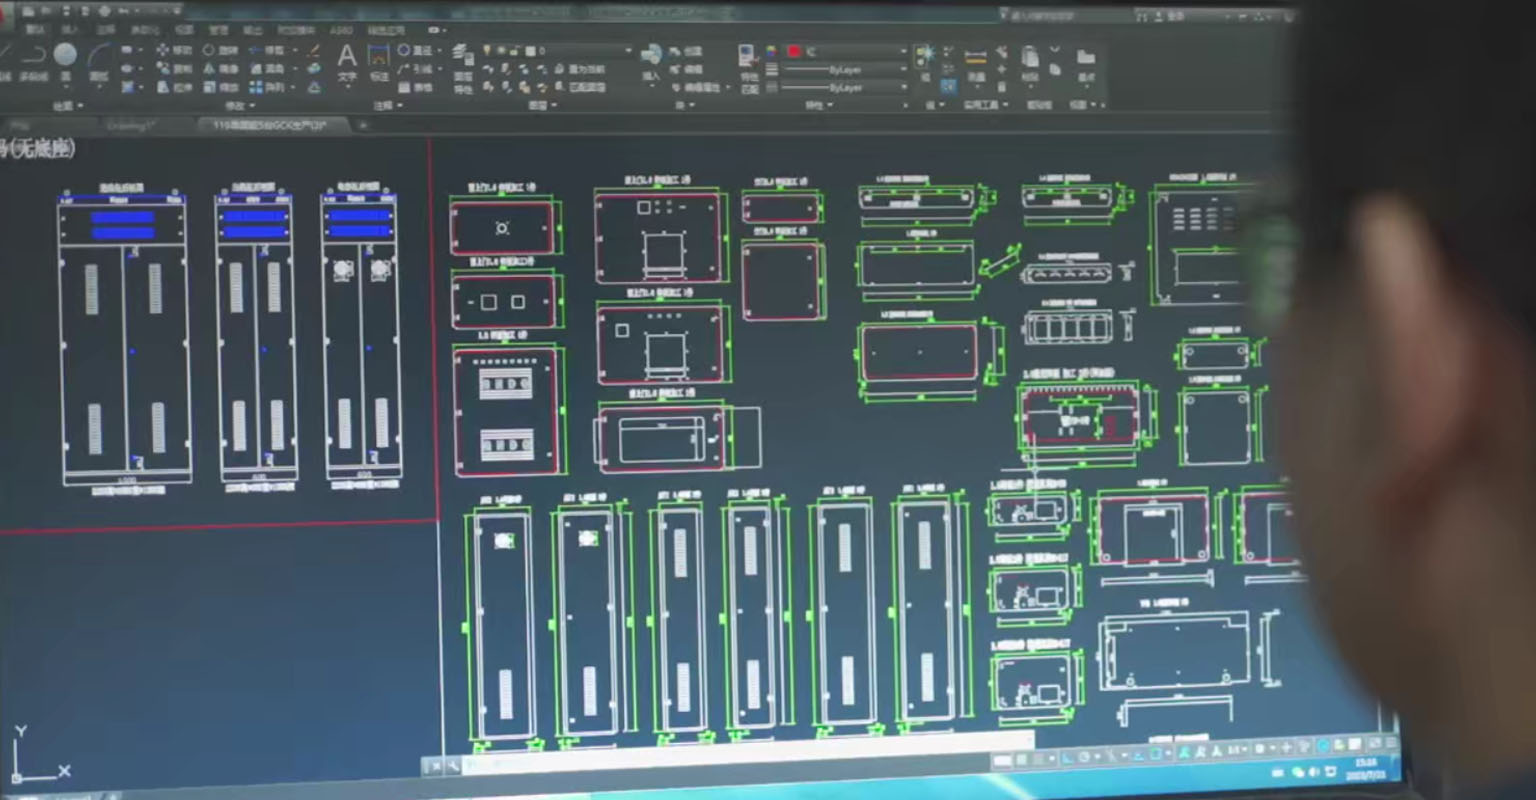Screen dimensions: 1536x800
Task: Toggle object snap square icon in status bar
Action: [x=1156, y=753]
